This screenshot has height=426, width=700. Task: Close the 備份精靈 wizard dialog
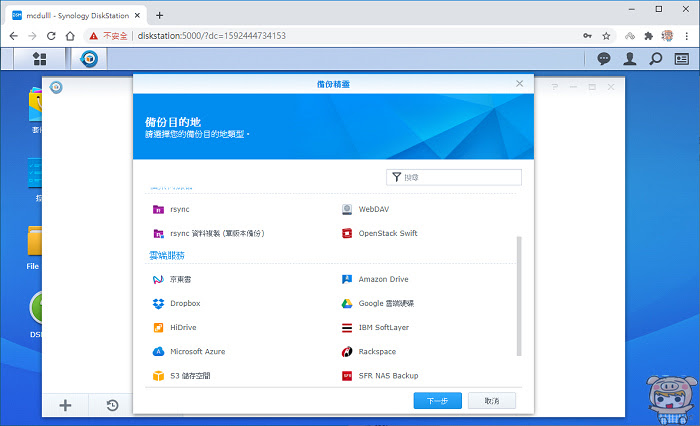(x=519, y=84)
